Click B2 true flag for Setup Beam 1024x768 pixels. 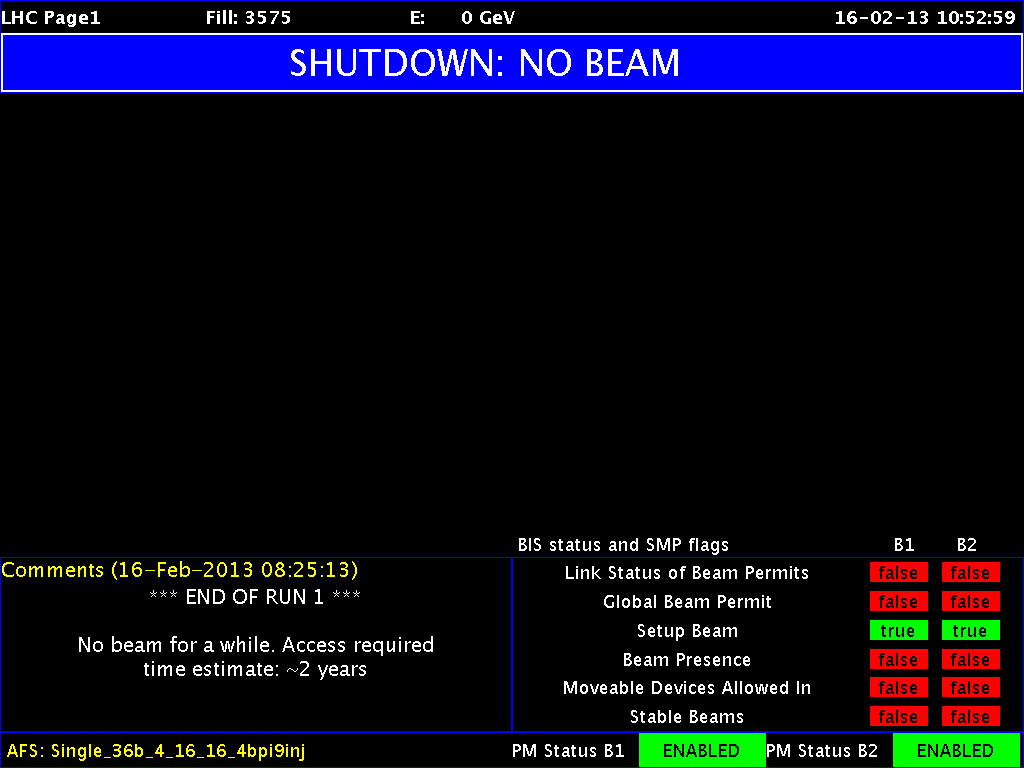[970, 631]
